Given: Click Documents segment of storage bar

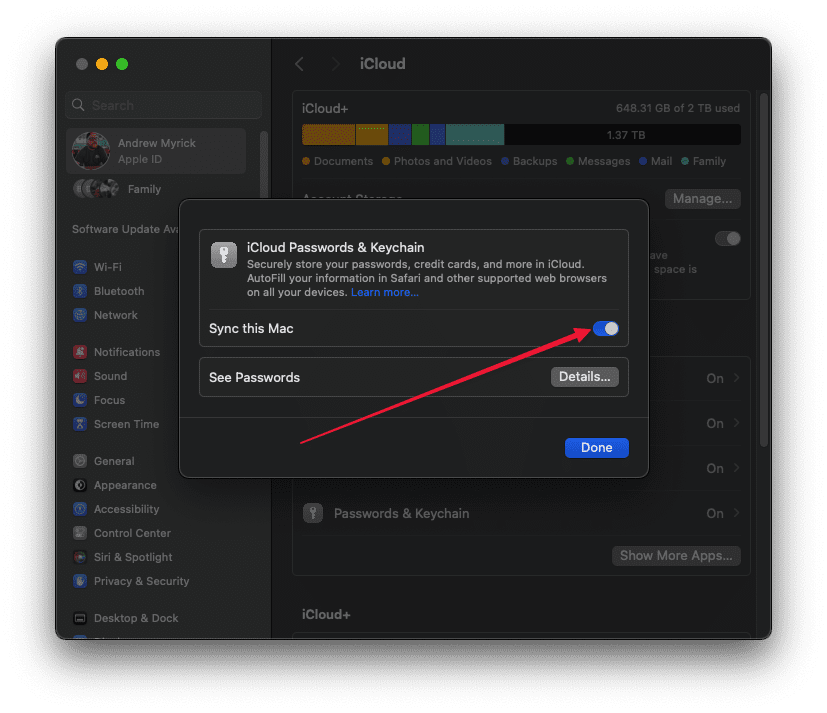Looking at the screenshot, I should point(329,134).
